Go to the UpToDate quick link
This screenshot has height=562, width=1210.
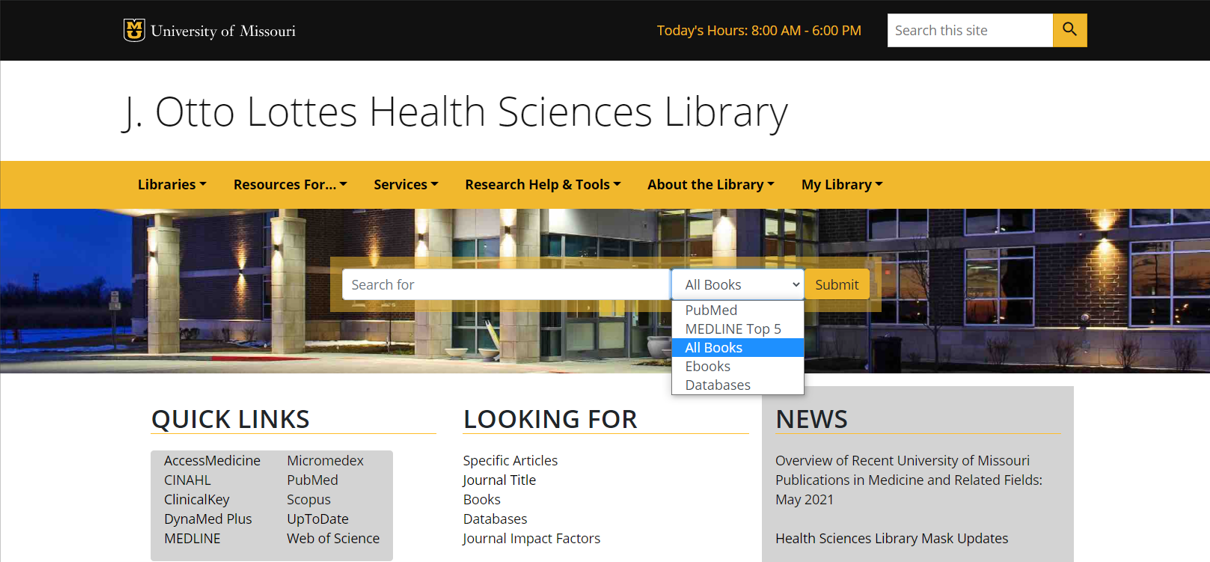[x=317, y=519]
